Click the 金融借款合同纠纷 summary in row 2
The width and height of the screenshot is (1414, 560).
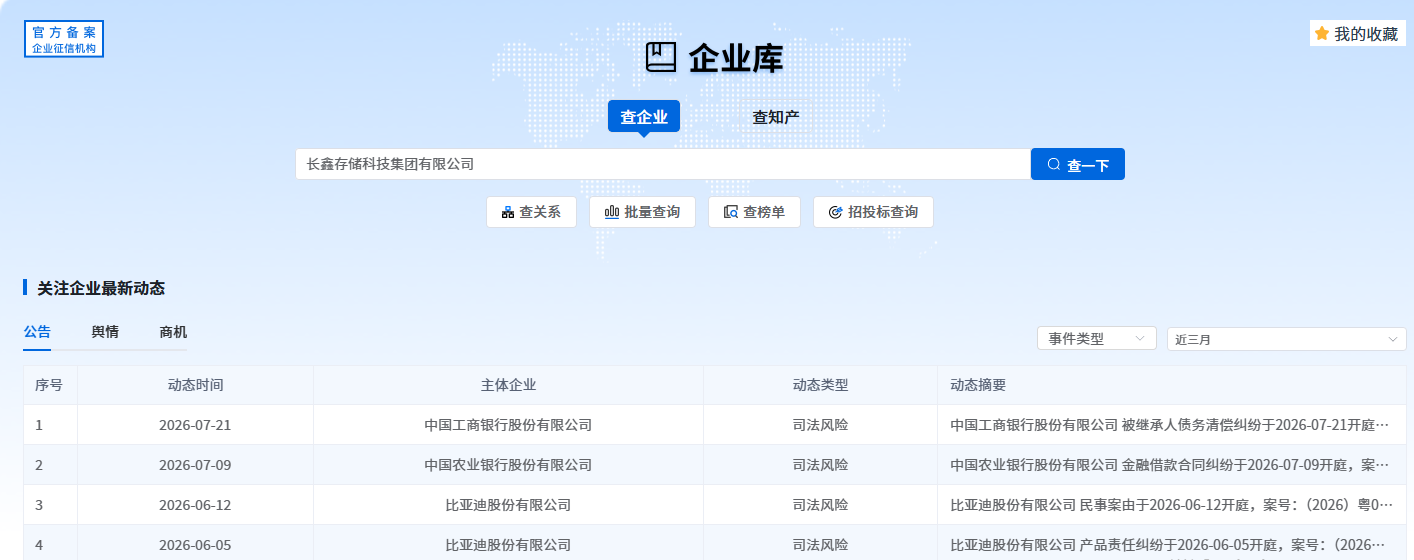[x=1170, y=465]
